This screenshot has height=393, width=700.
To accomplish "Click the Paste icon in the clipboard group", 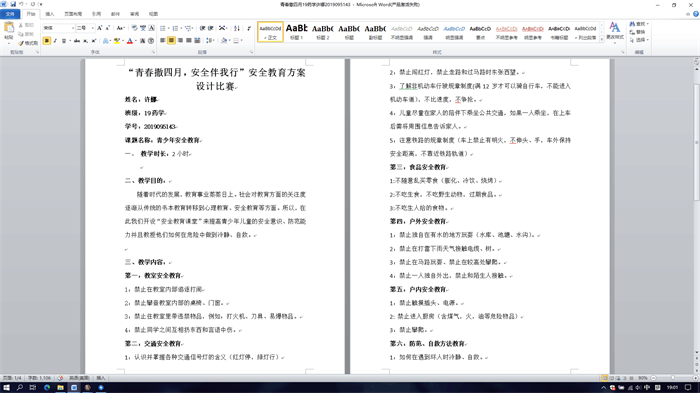I will point(9,27).
